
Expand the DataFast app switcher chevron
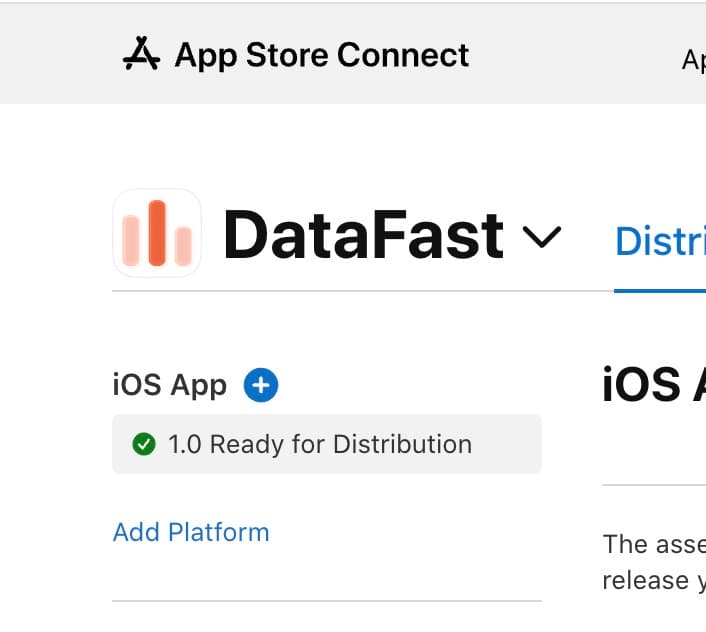coord(542,237)
